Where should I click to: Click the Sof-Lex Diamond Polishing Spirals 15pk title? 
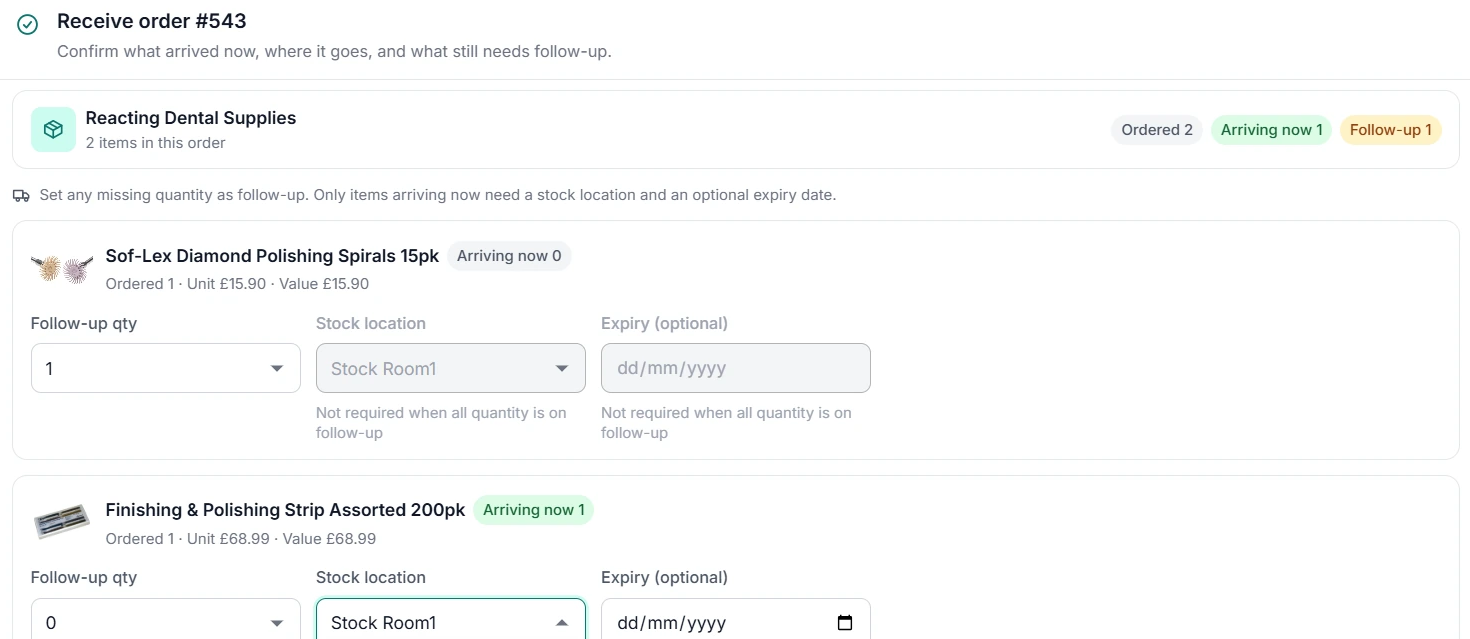(x=272, y=256)
